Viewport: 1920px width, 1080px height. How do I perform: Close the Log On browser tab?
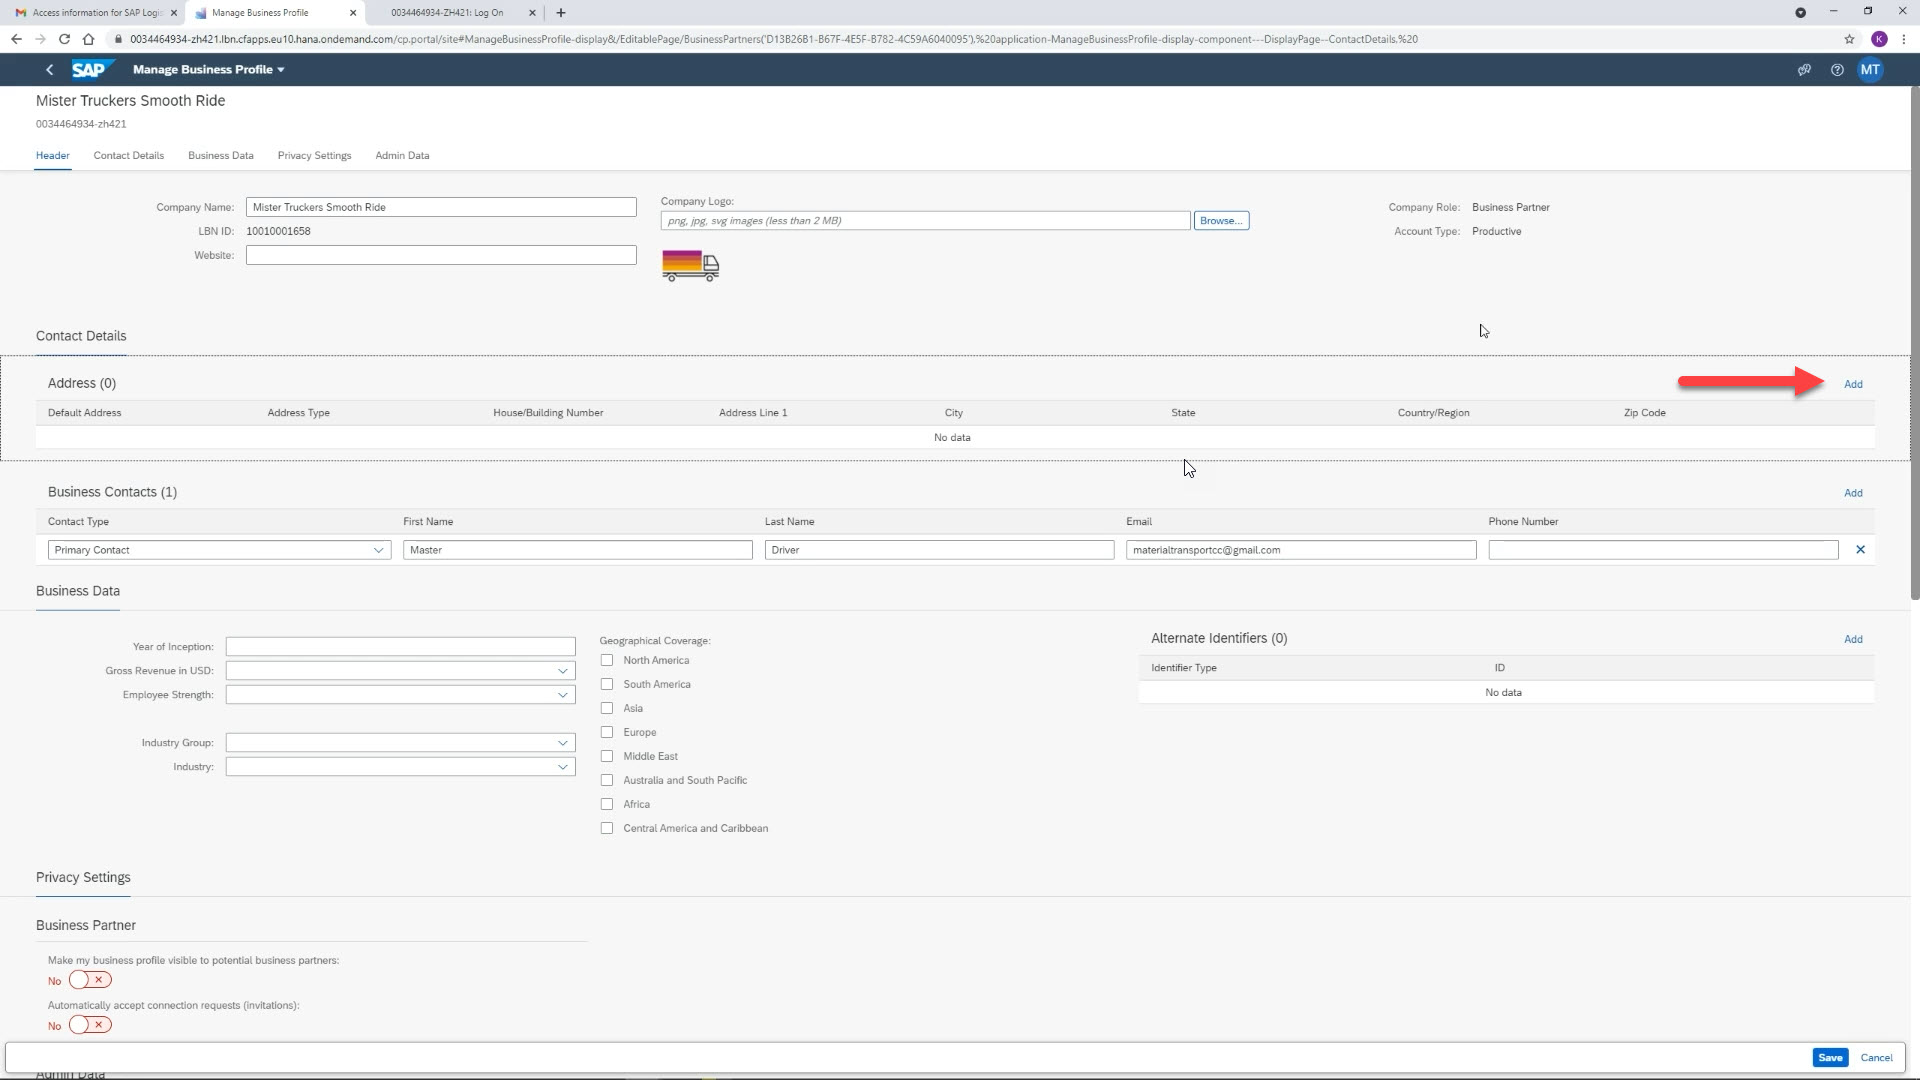(532, 13)
